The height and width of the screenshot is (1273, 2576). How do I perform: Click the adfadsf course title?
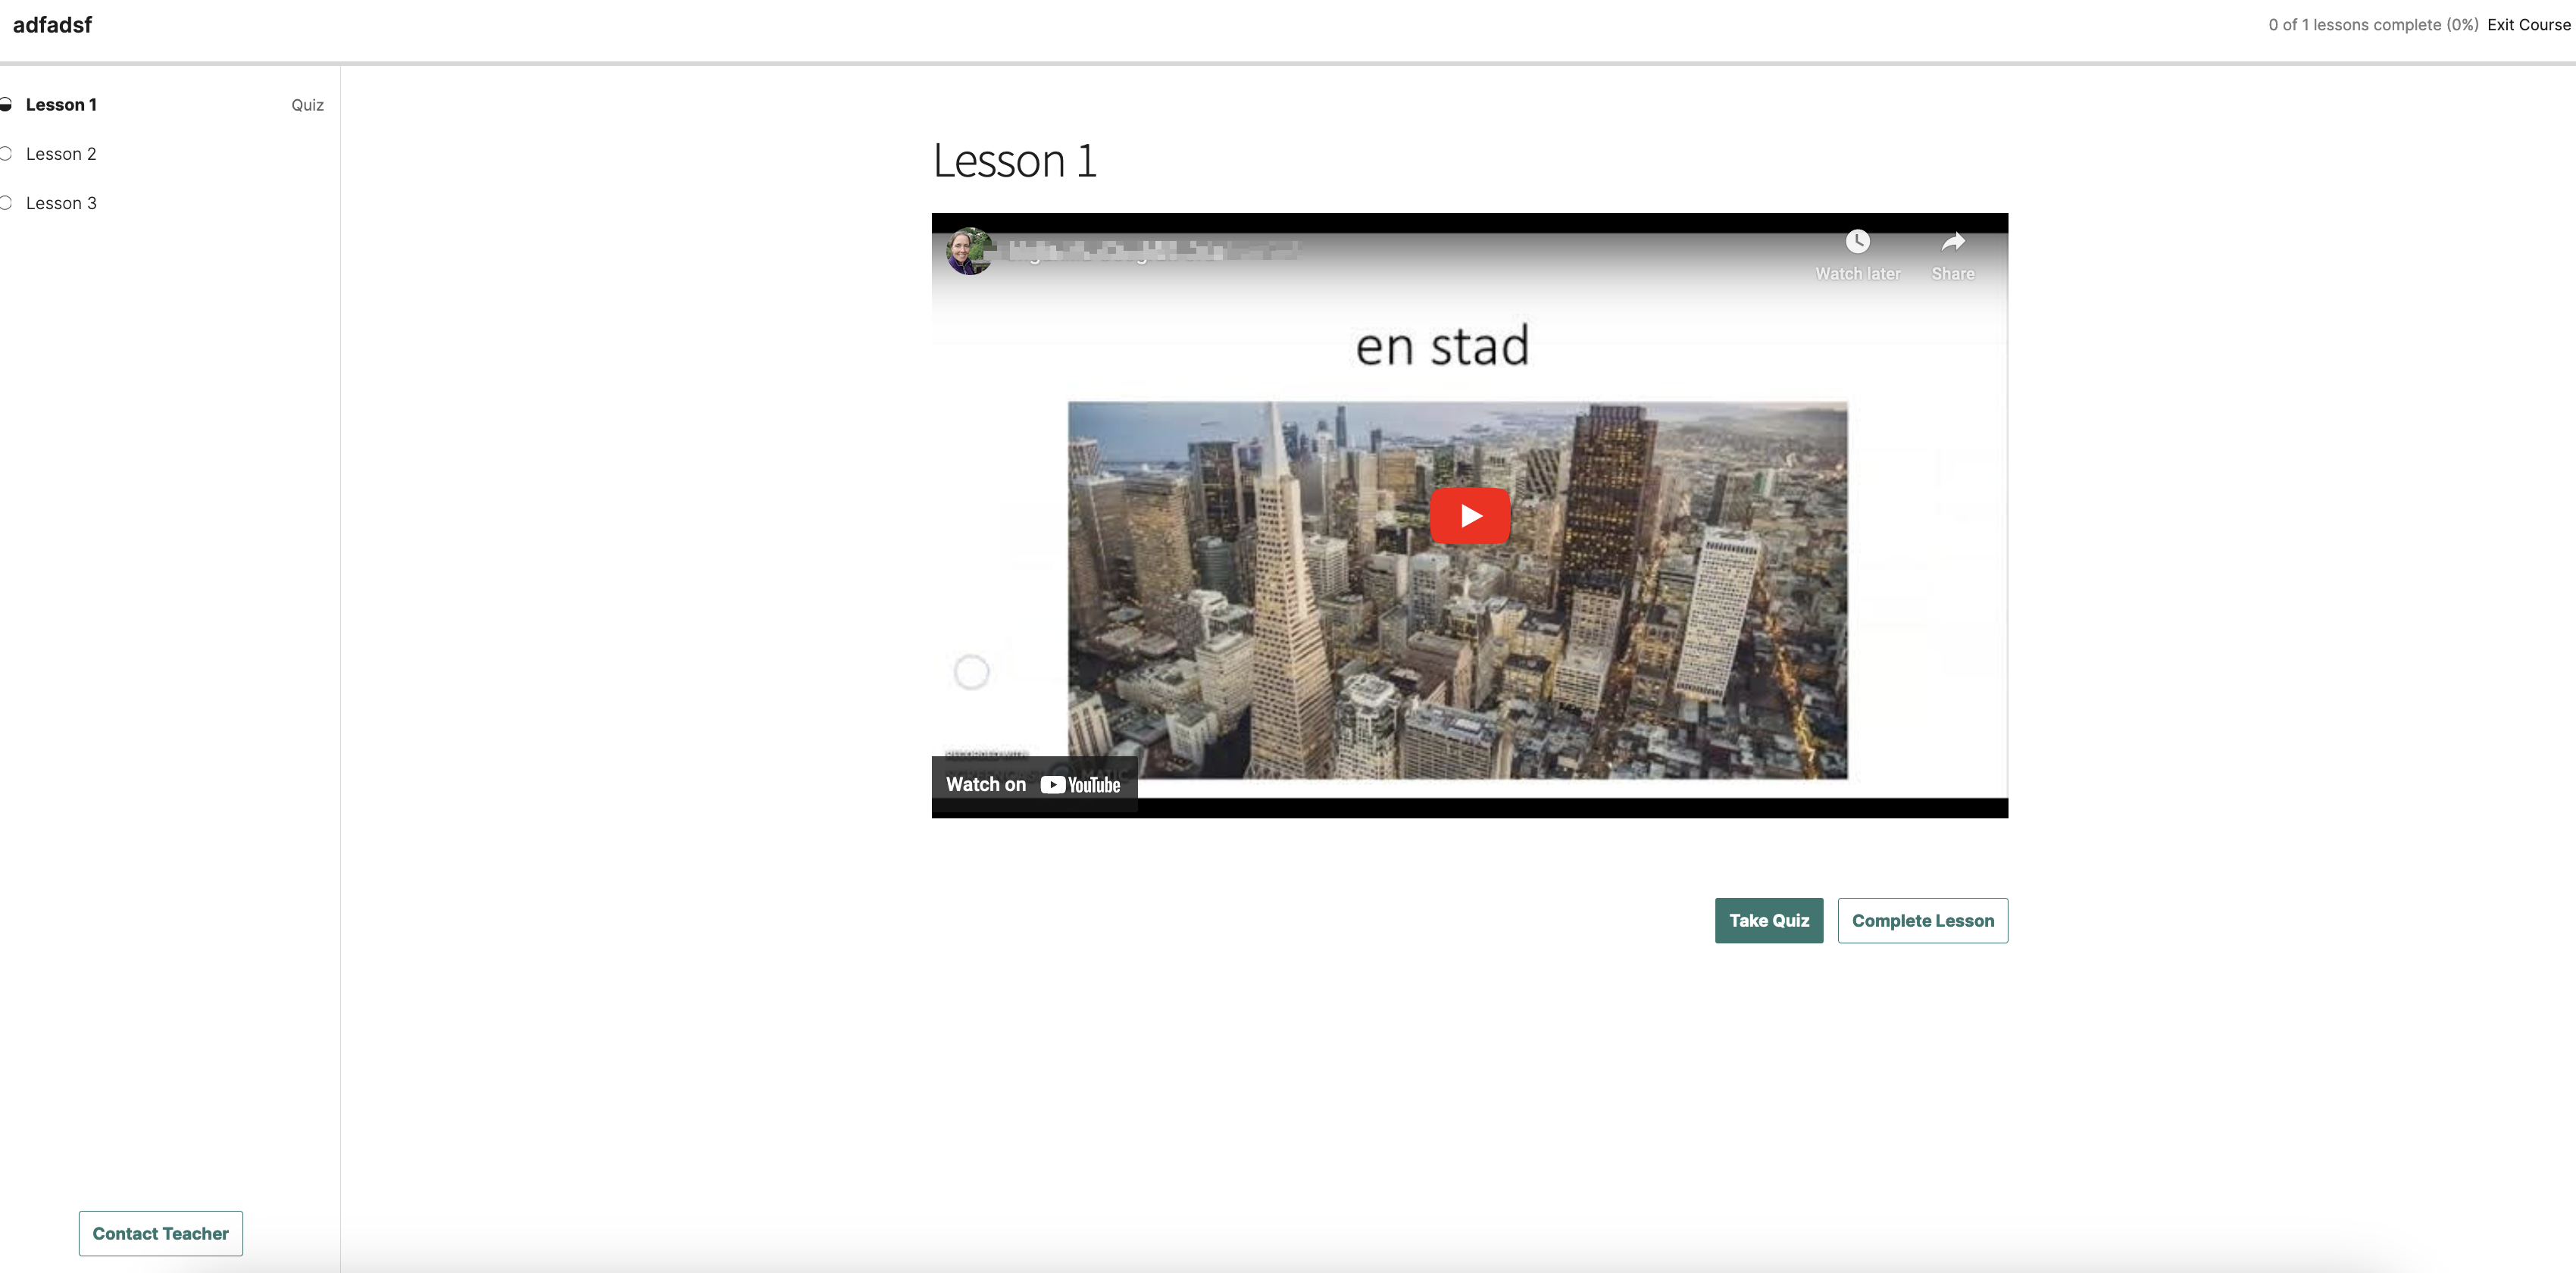(x=52, y=25)
